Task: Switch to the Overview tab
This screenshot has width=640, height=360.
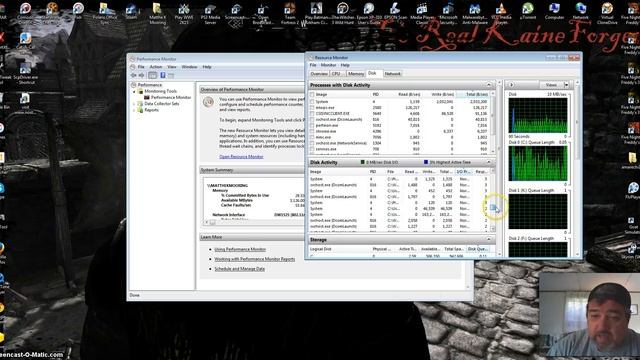Action: pyautogui.click(x=319, y=74)
